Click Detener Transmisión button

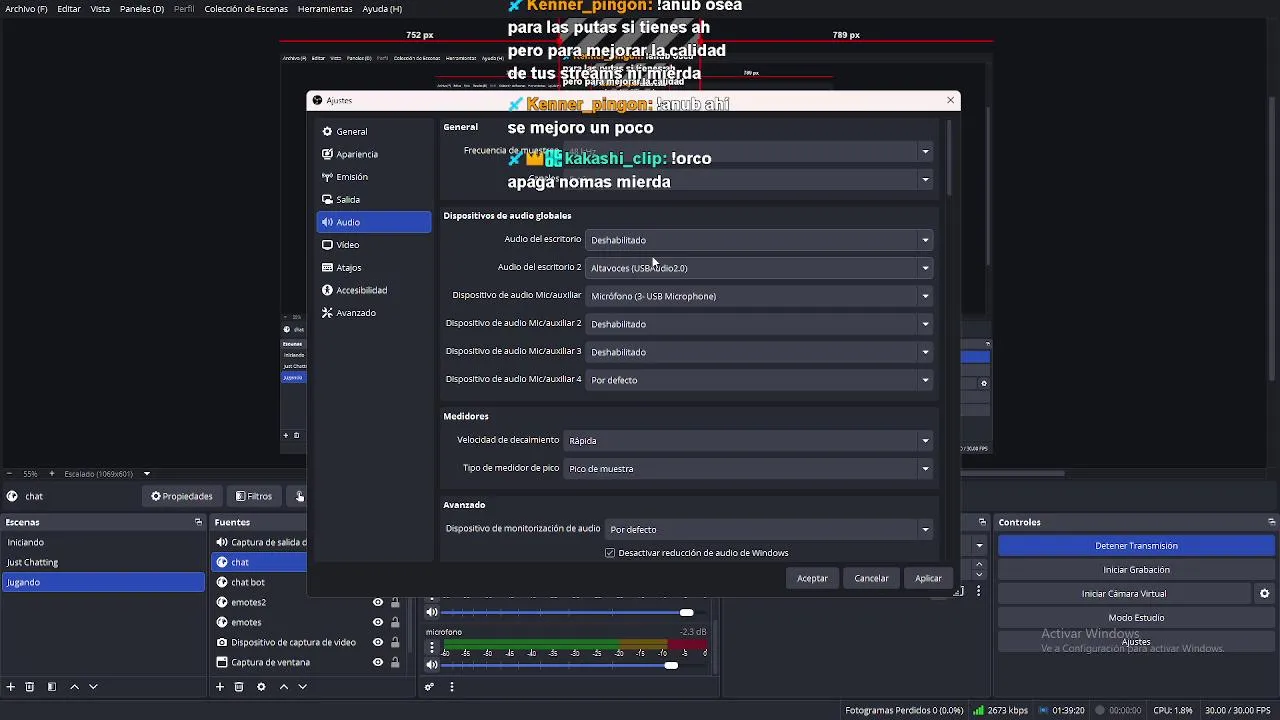(x=1136, y=546)
